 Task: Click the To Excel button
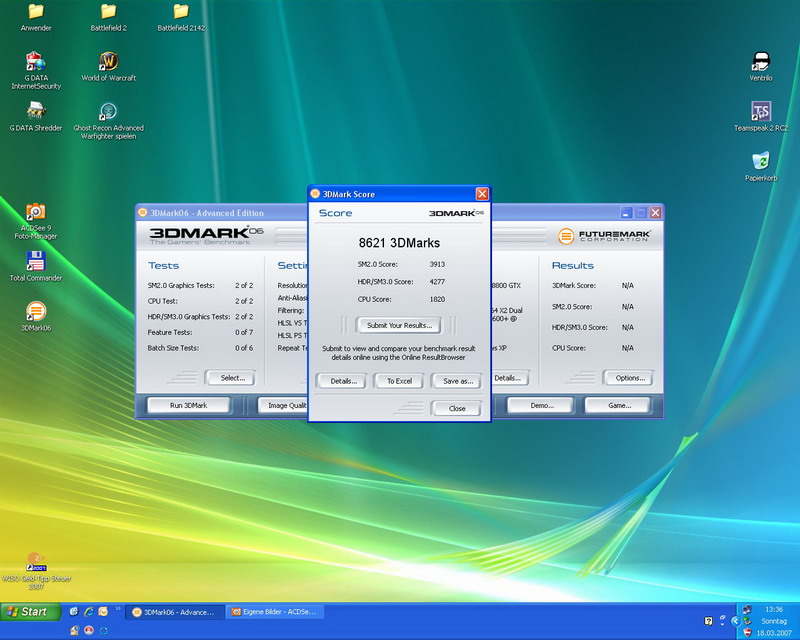point(399,381)
